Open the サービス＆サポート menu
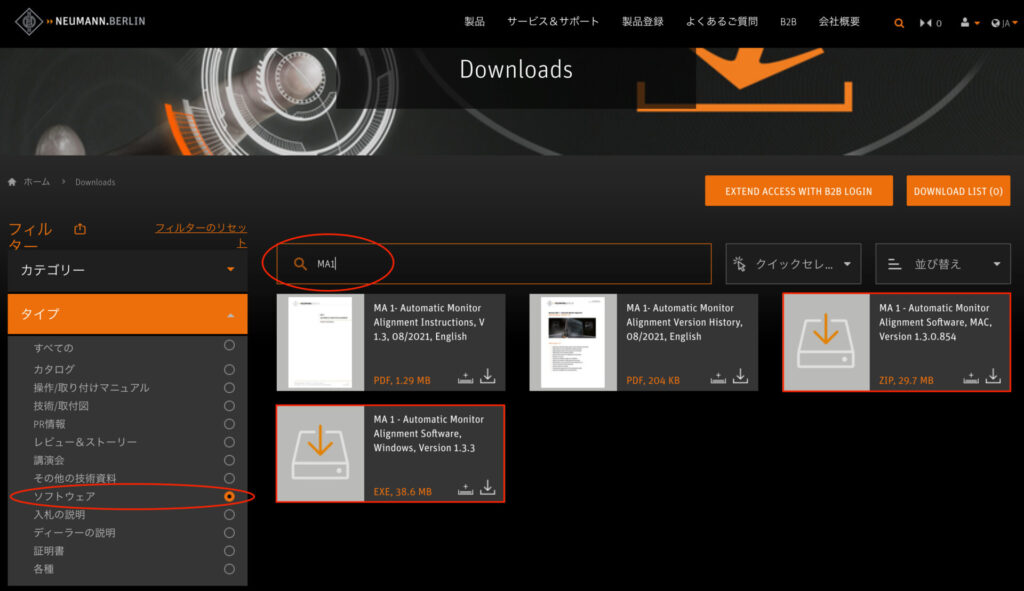This screenshot has height=591, width=1024. [553, 22]
